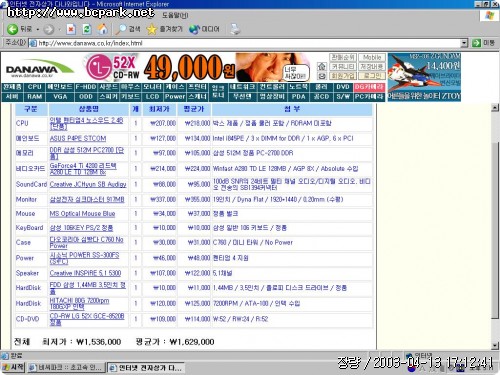Select the DVD category tab
The height and width of the screenshot is (375, 500).
coord(342,87)
